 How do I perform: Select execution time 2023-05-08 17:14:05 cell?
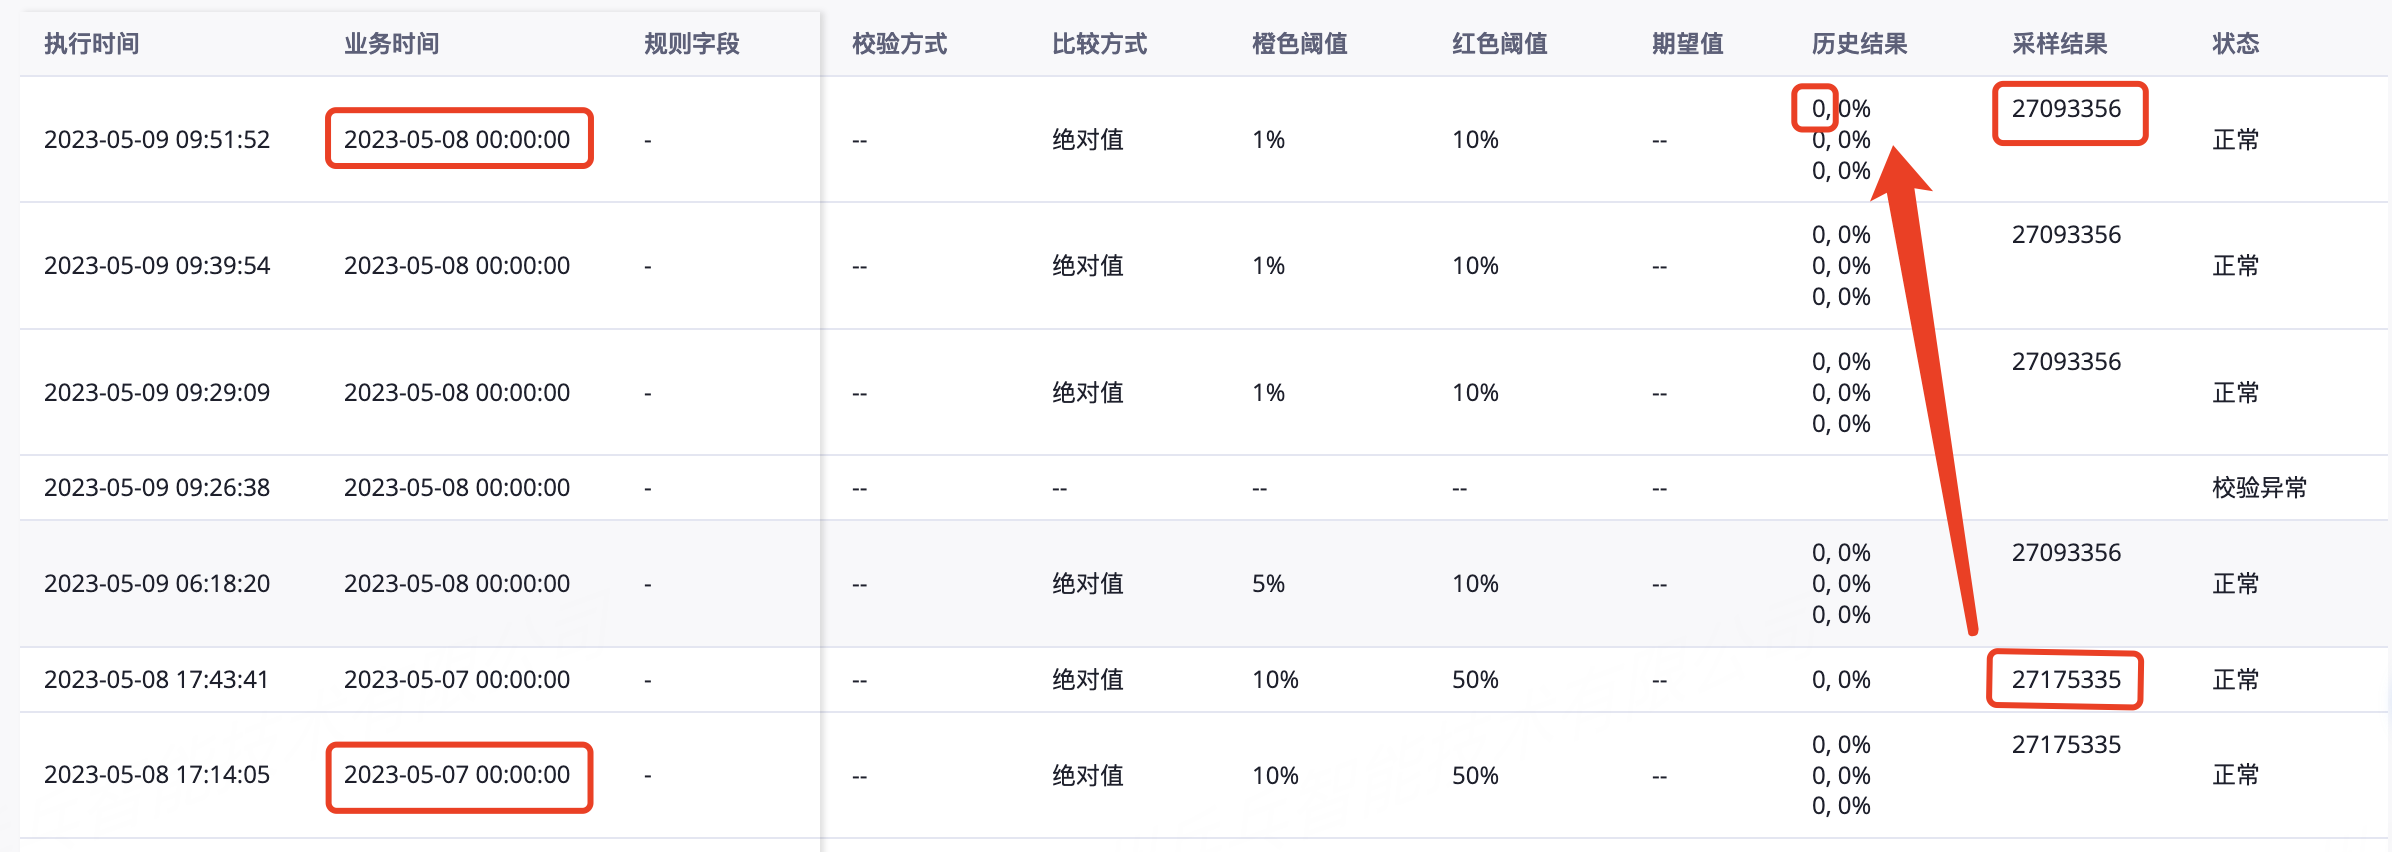[157, 775]
